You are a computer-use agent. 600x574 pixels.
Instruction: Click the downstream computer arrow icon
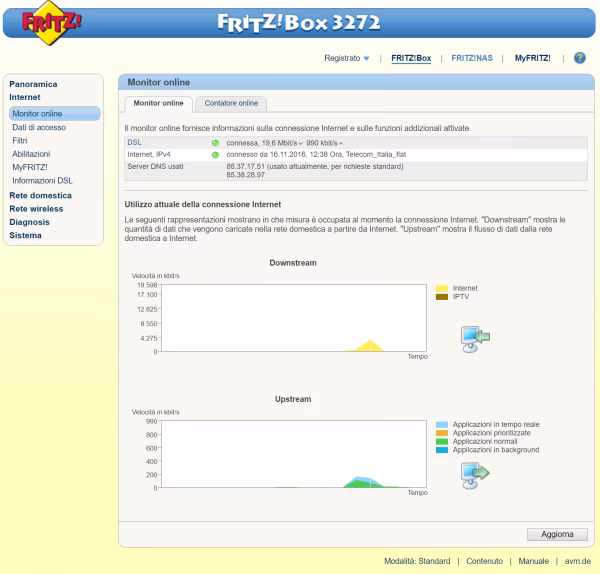(x=475, y=339)
